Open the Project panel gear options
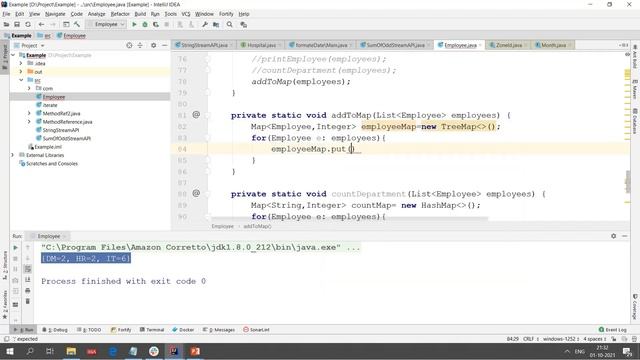640x360 pixels. pos(153,45)
